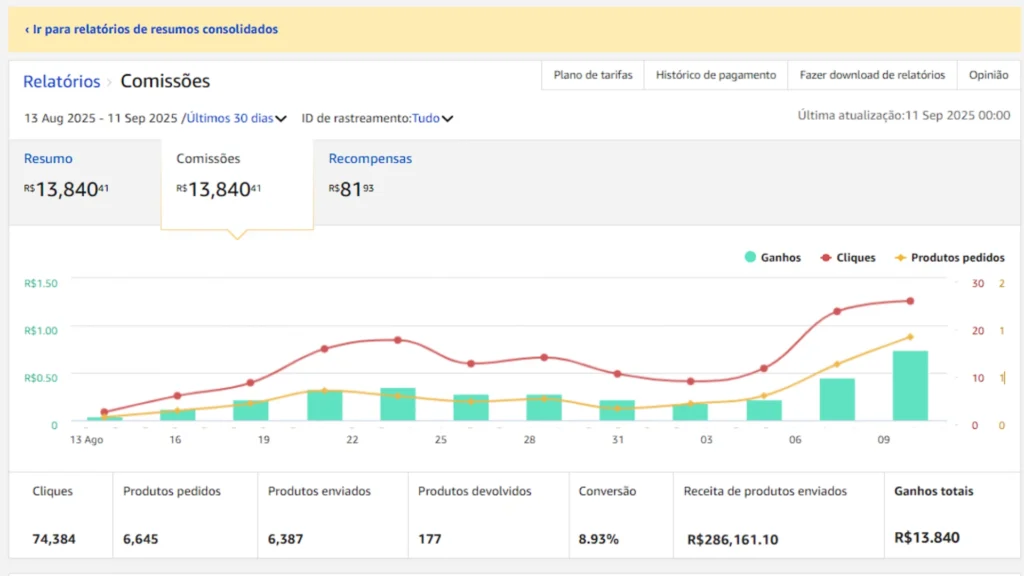The width and height of the screenshot is (1024, 576).
Task: Click the Relatórios breadcrumb link
Action: (62, 82)
